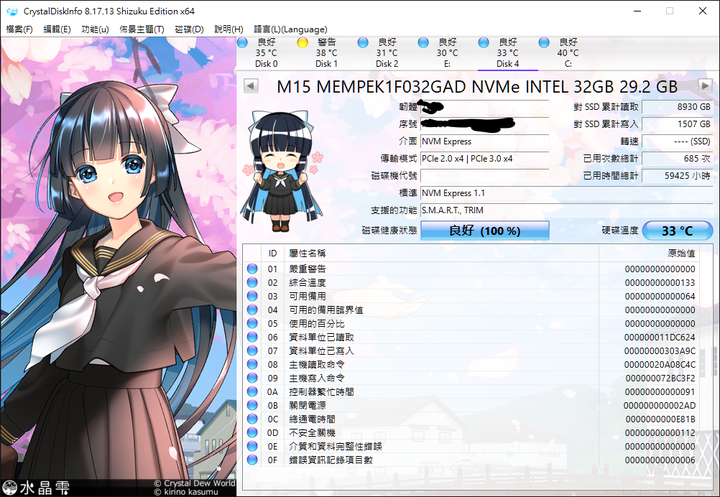The image size is (720, 497).
Task: Click status orb of attribute 06
Action: coord(252,337)
